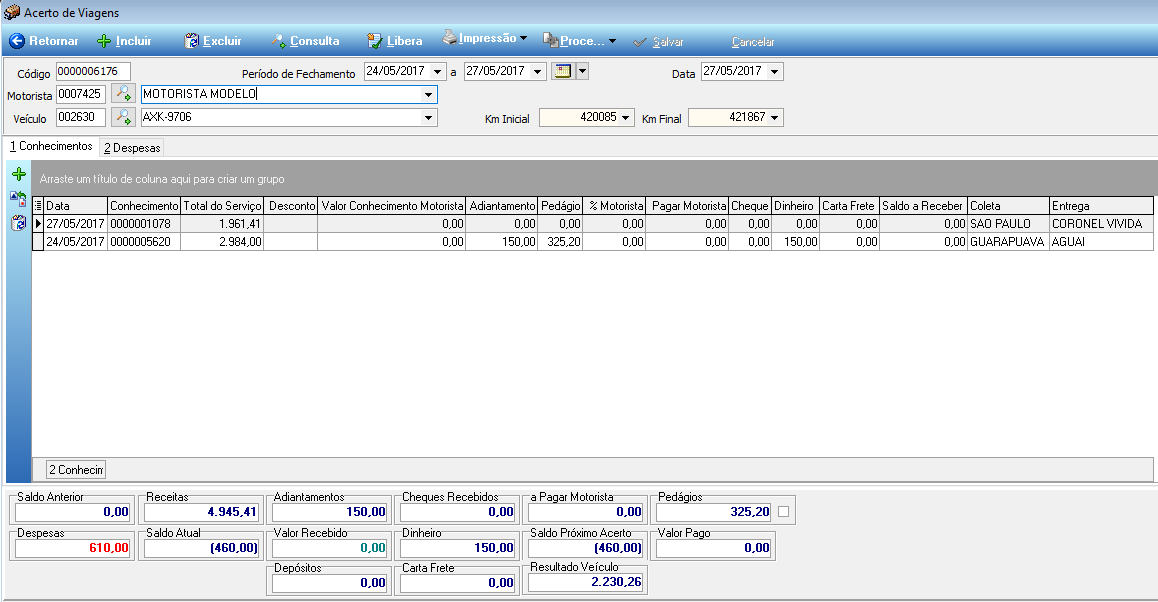Open the Consulta search button
The width and height of the screenshot is (1158, 602).
(305, 41)
